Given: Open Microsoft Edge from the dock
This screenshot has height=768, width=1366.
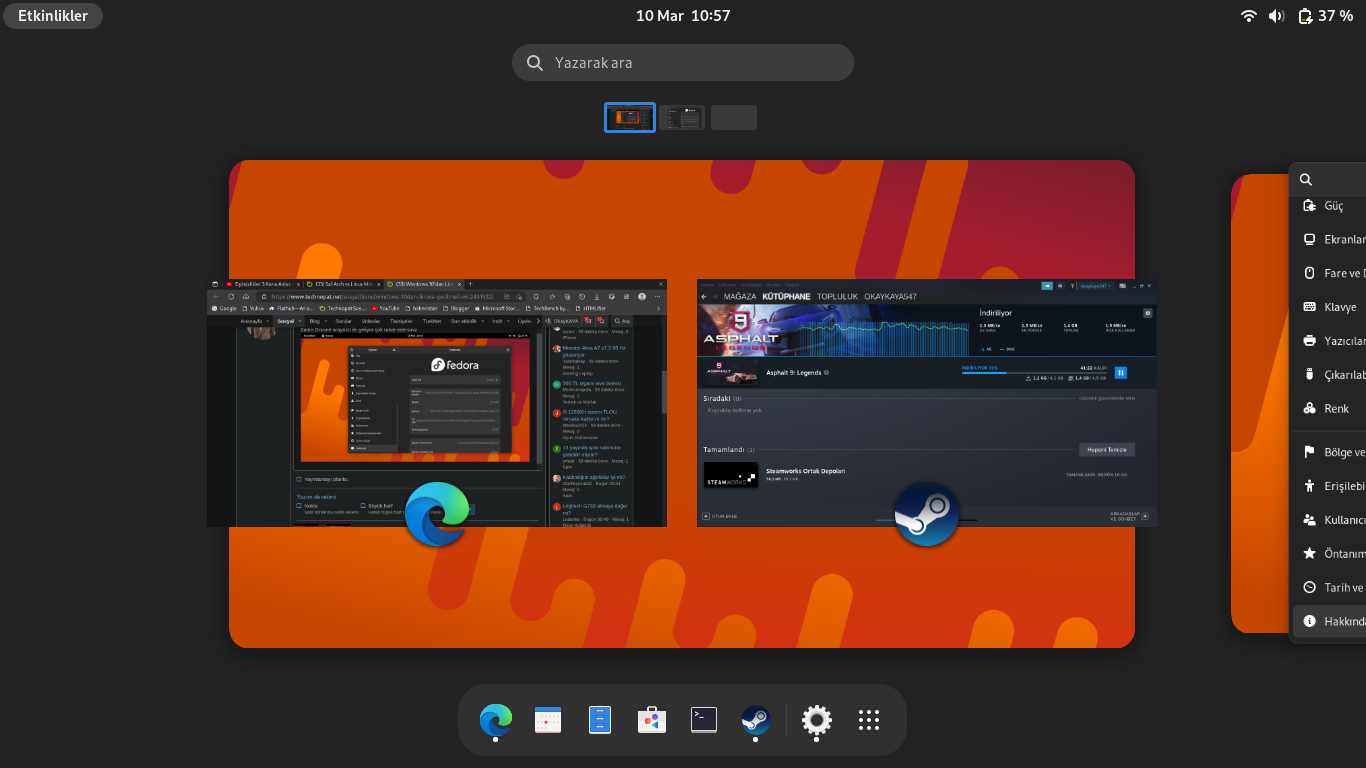Looking at the screenshot, I should [496, 720].
